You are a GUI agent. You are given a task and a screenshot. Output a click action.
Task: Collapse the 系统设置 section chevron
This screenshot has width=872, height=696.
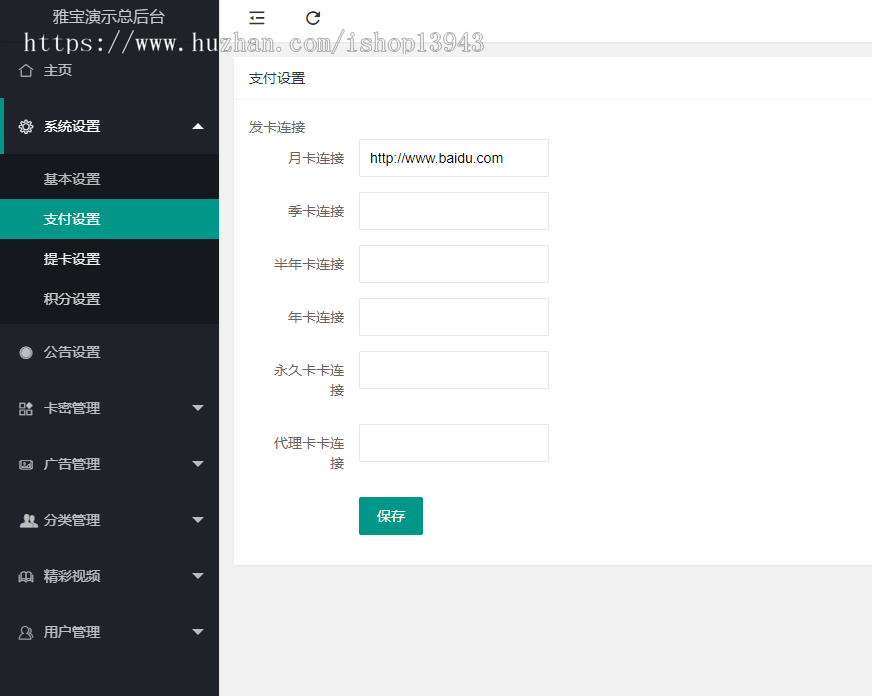[198, 126]
